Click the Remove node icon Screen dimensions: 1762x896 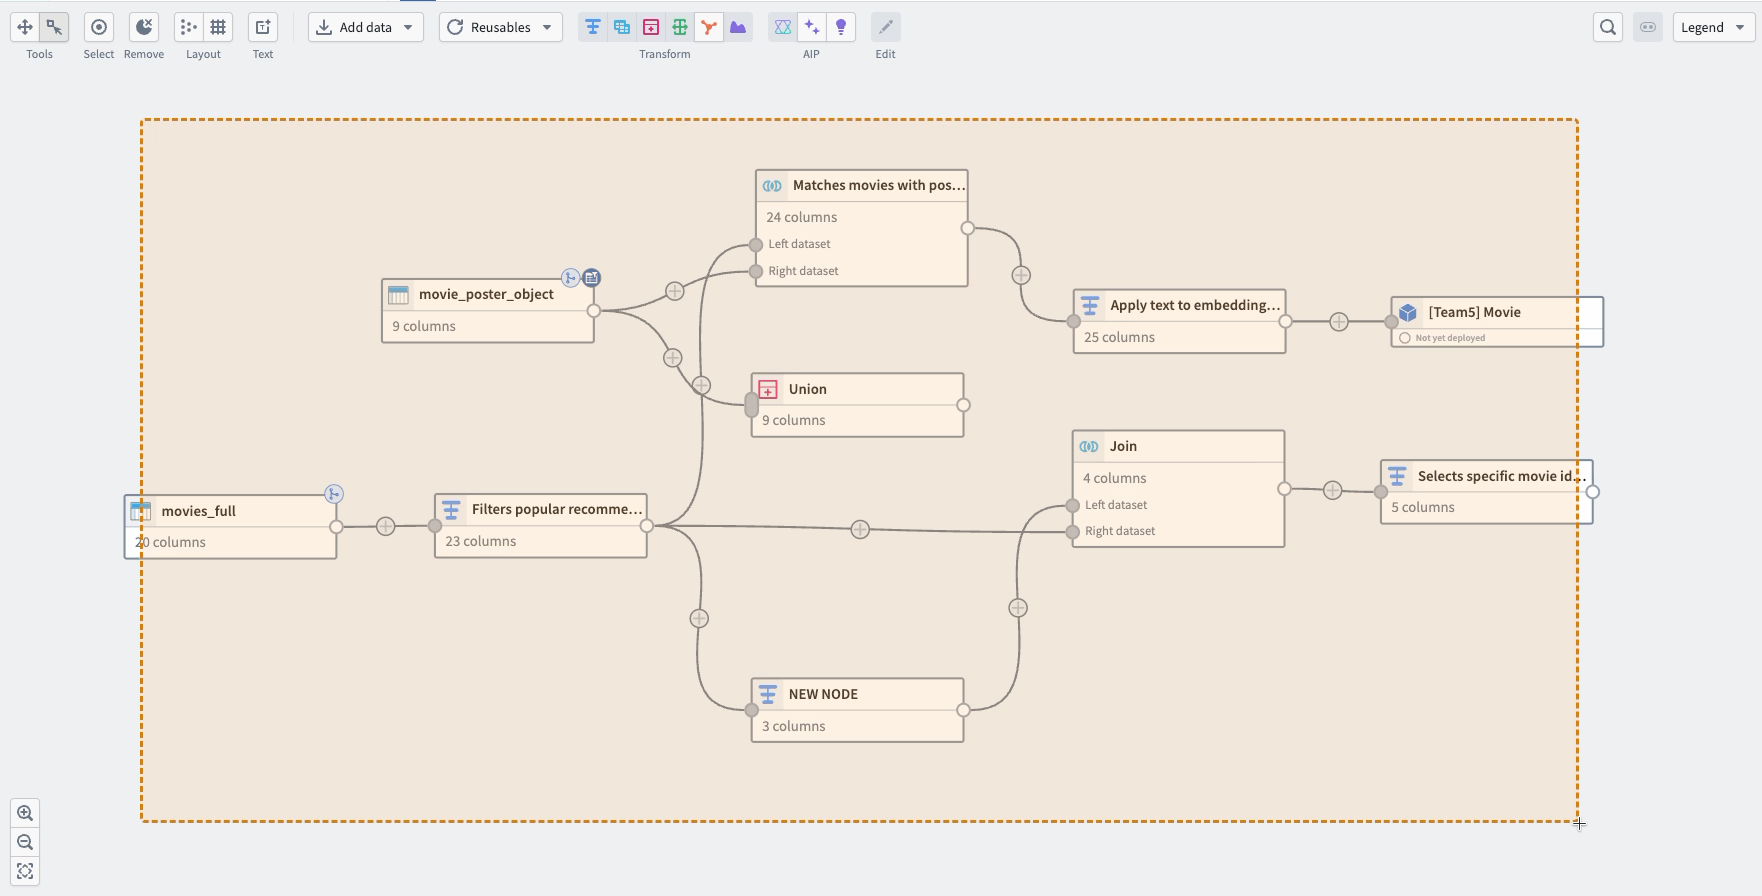coord(144,27)
